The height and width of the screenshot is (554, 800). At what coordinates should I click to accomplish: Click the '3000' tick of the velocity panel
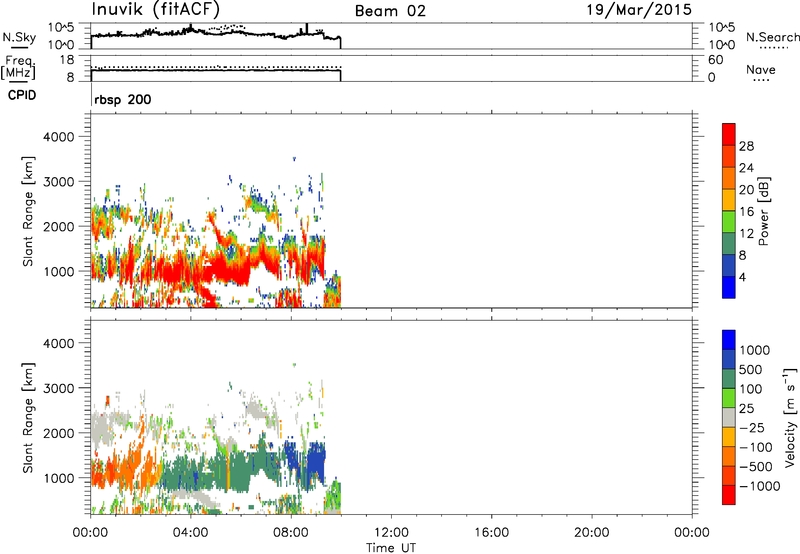pyautogui.click(x=59, y=388)
